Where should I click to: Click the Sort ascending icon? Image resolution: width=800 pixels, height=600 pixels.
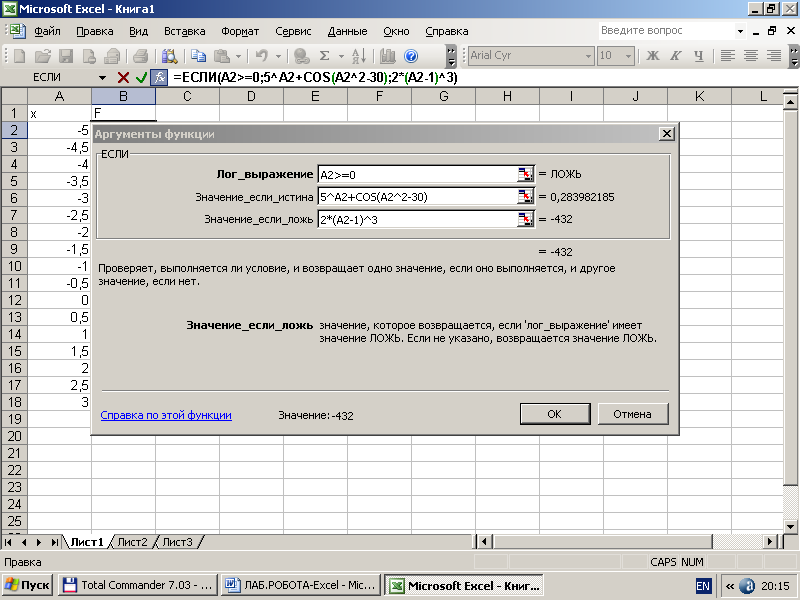click(359, 56)
